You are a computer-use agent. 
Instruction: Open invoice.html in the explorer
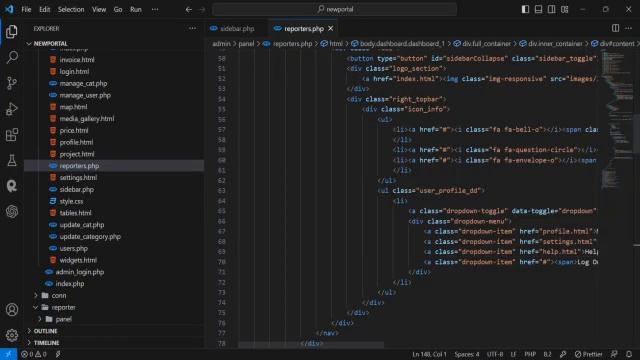click(x=77, y=60)
